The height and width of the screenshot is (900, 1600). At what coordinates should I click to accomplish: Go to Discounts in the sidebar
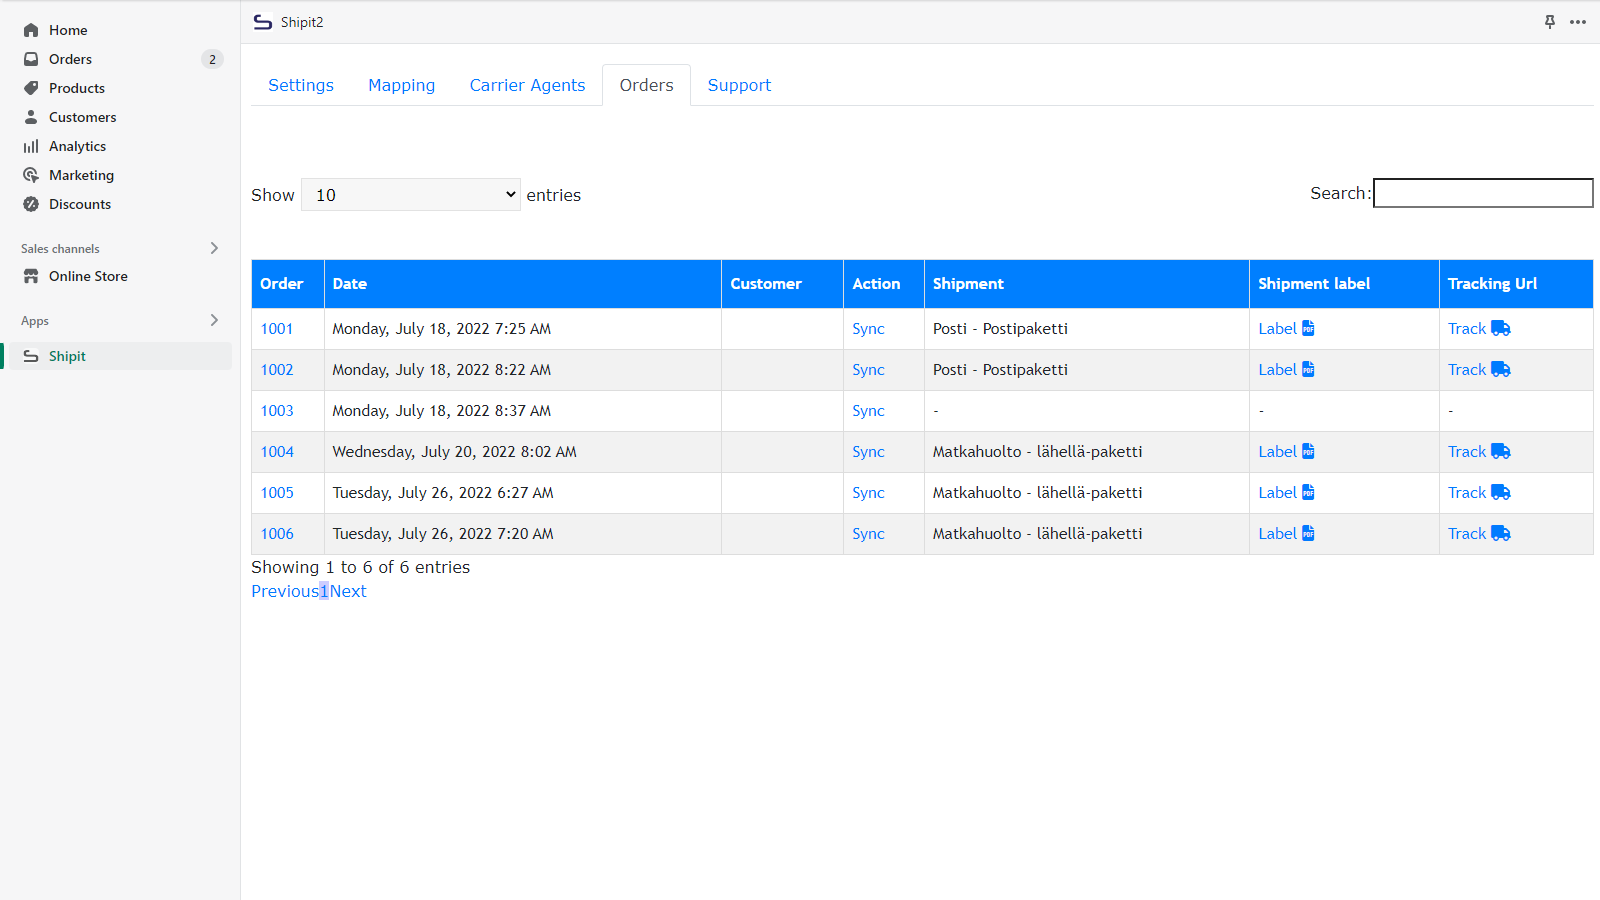pos(80,204)
